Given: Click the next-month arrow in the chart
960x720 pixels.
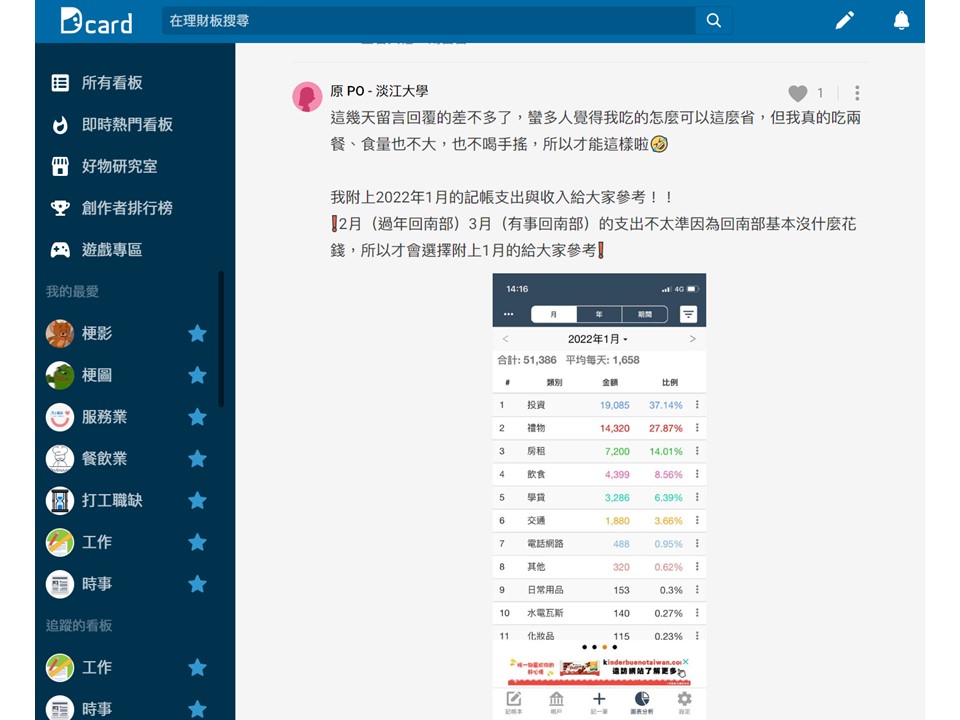Looking at the screenshot, I should pos(692,338).
